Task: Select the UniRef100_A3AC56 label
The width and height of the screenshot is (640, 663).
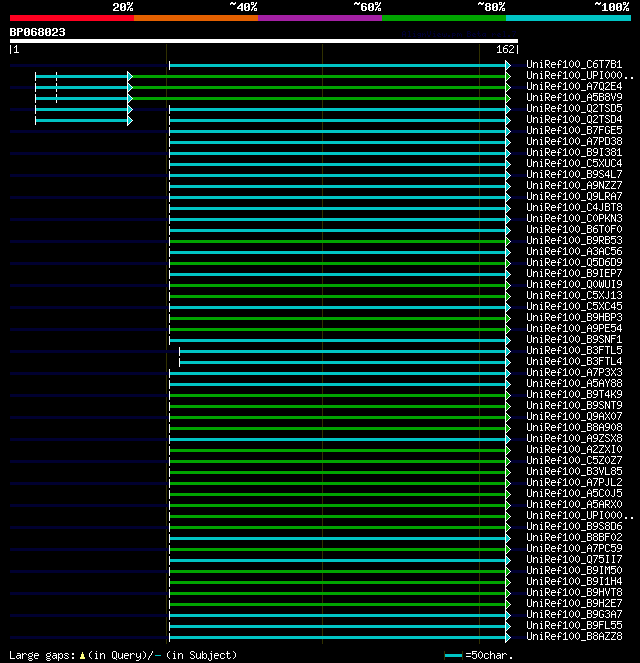Action: (x=574, y=252)
